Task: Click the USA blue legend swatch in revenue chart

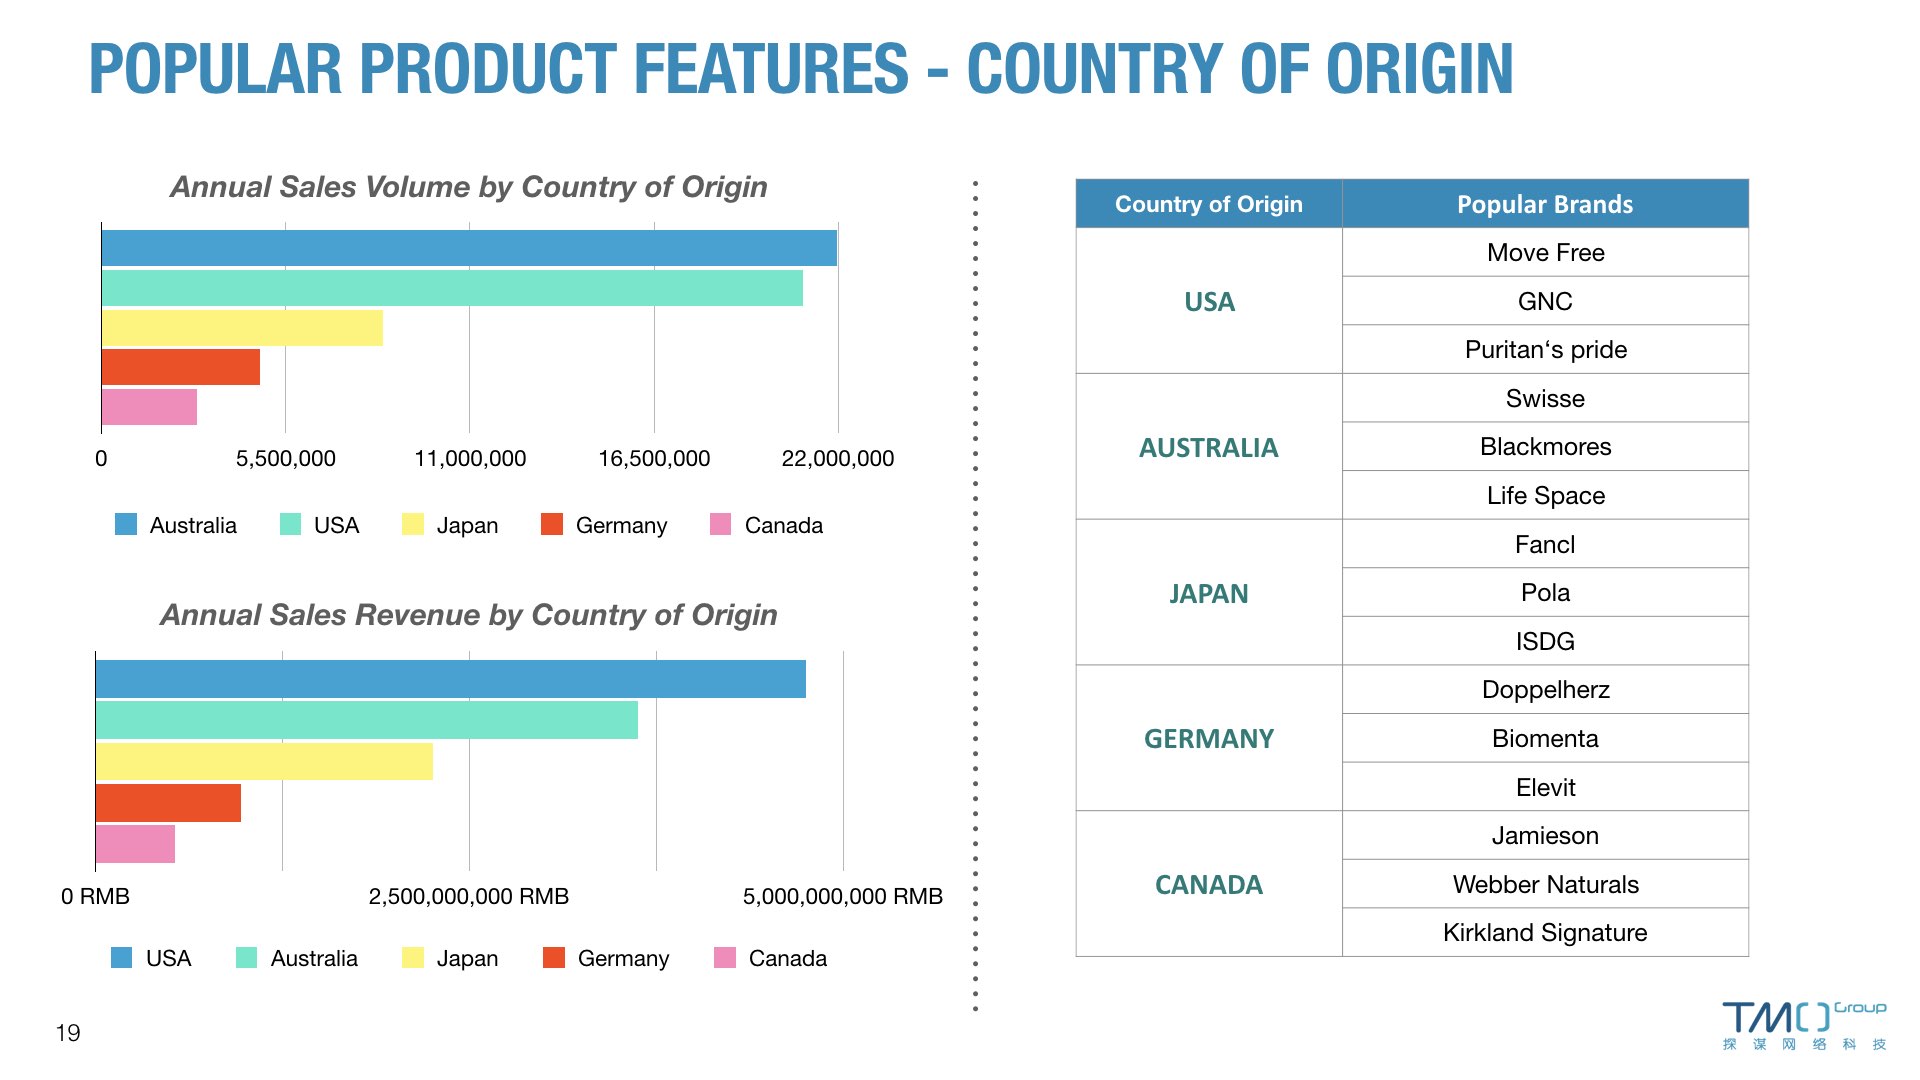Action: pyautogui.click(x=121, y=957)
